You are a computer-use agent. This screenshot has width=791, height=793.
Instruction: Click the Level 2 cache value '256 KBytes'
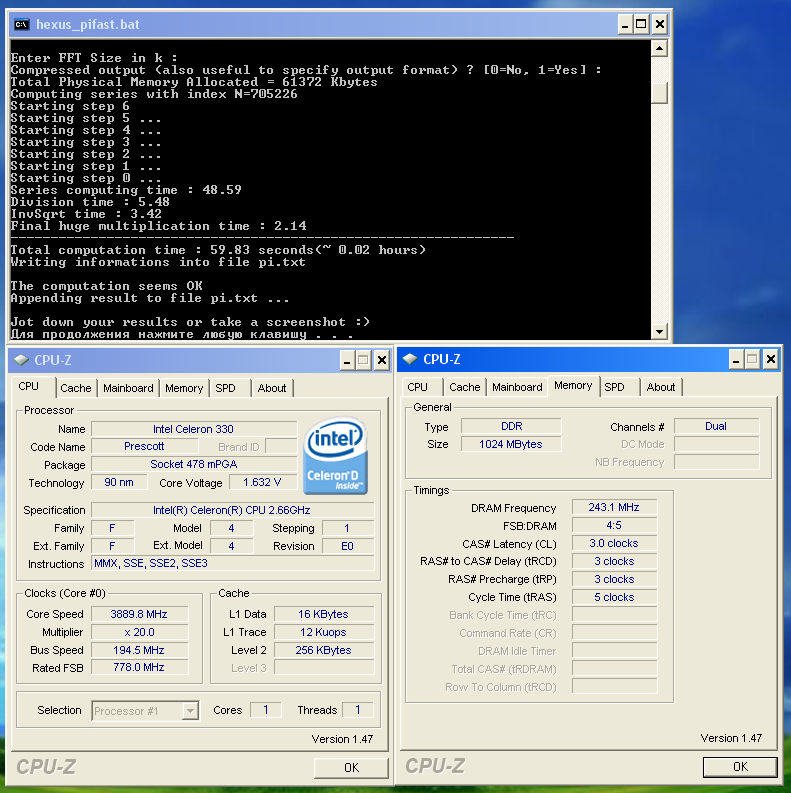pos(324,650)
